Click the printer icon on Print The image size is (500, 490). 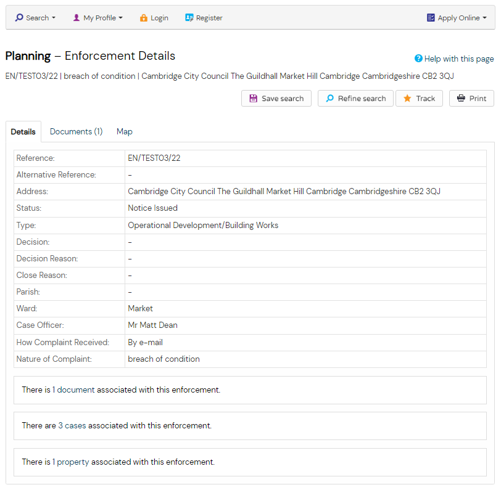(x=461, y=98)
